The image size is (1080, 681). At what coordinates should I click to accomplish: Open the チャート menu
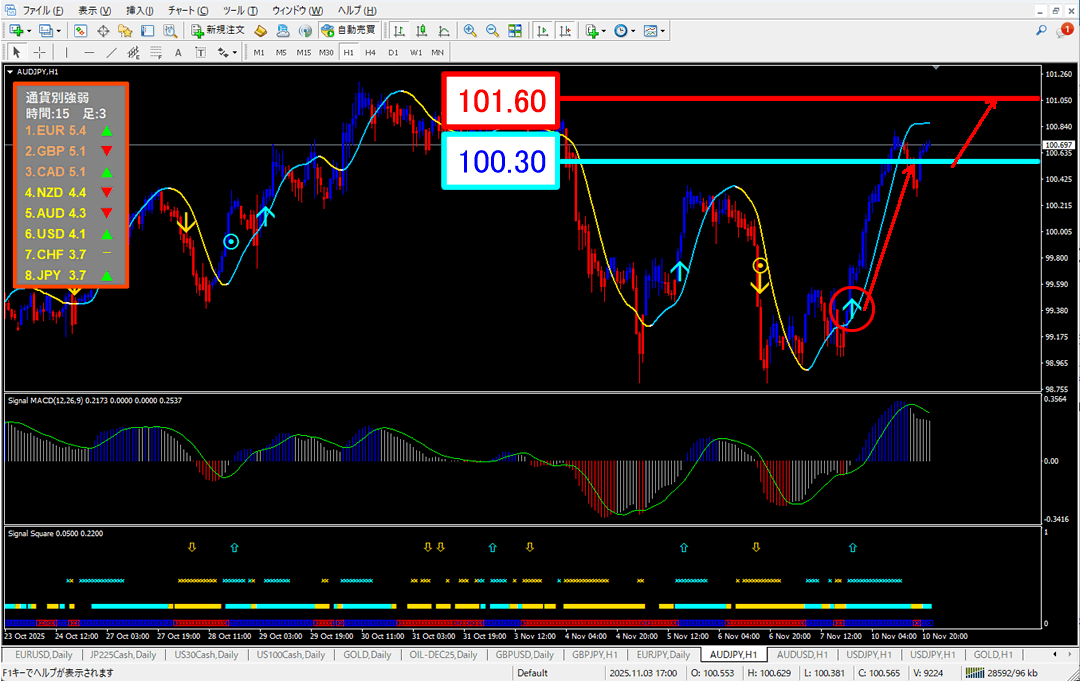click(x=182, y=10)
